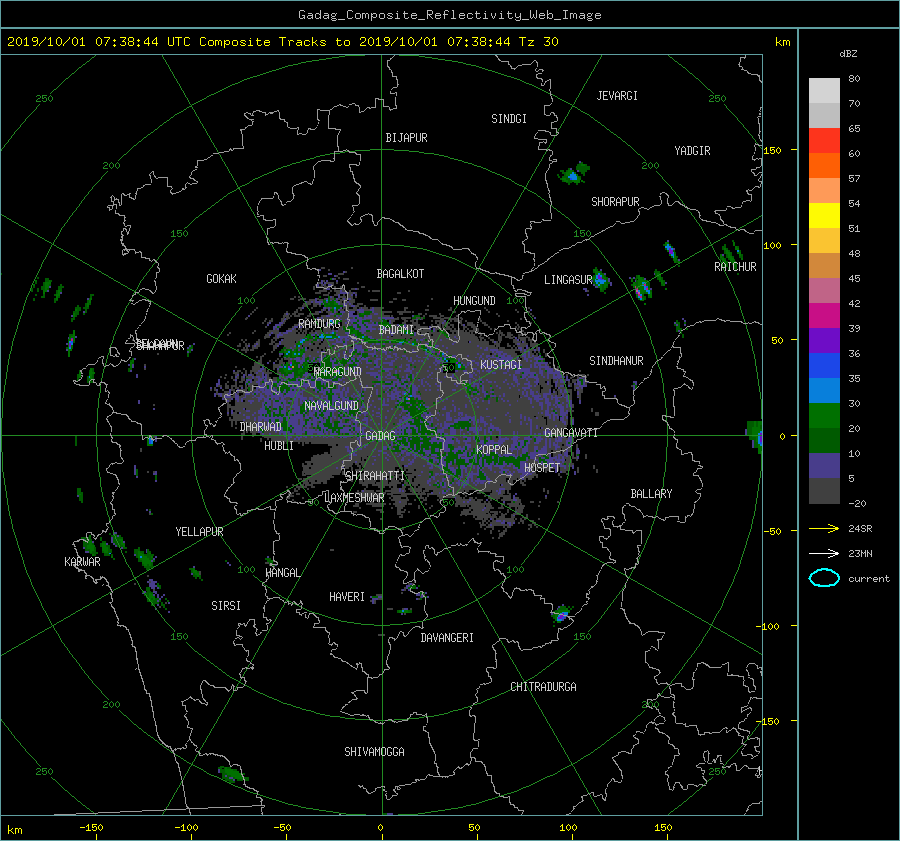Click the GADAG radar center label
Screen dimensions: 900x841
(380, 436)
